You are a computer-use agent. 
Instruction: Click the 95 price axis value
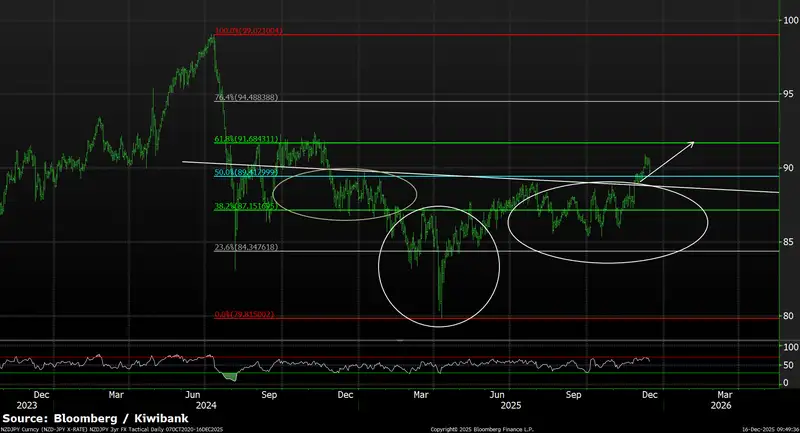(x=789, y=94)
